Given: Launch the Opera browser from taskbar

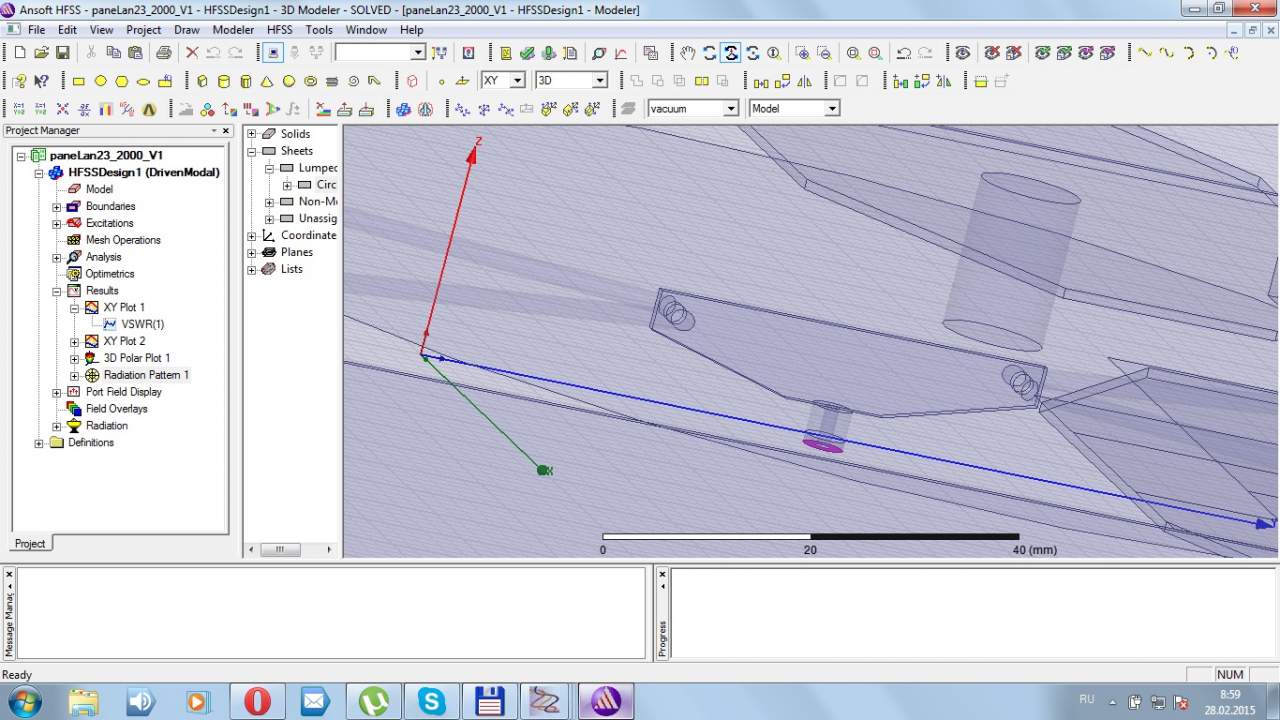Looking at the screenshot, I should tap(257, 702).
